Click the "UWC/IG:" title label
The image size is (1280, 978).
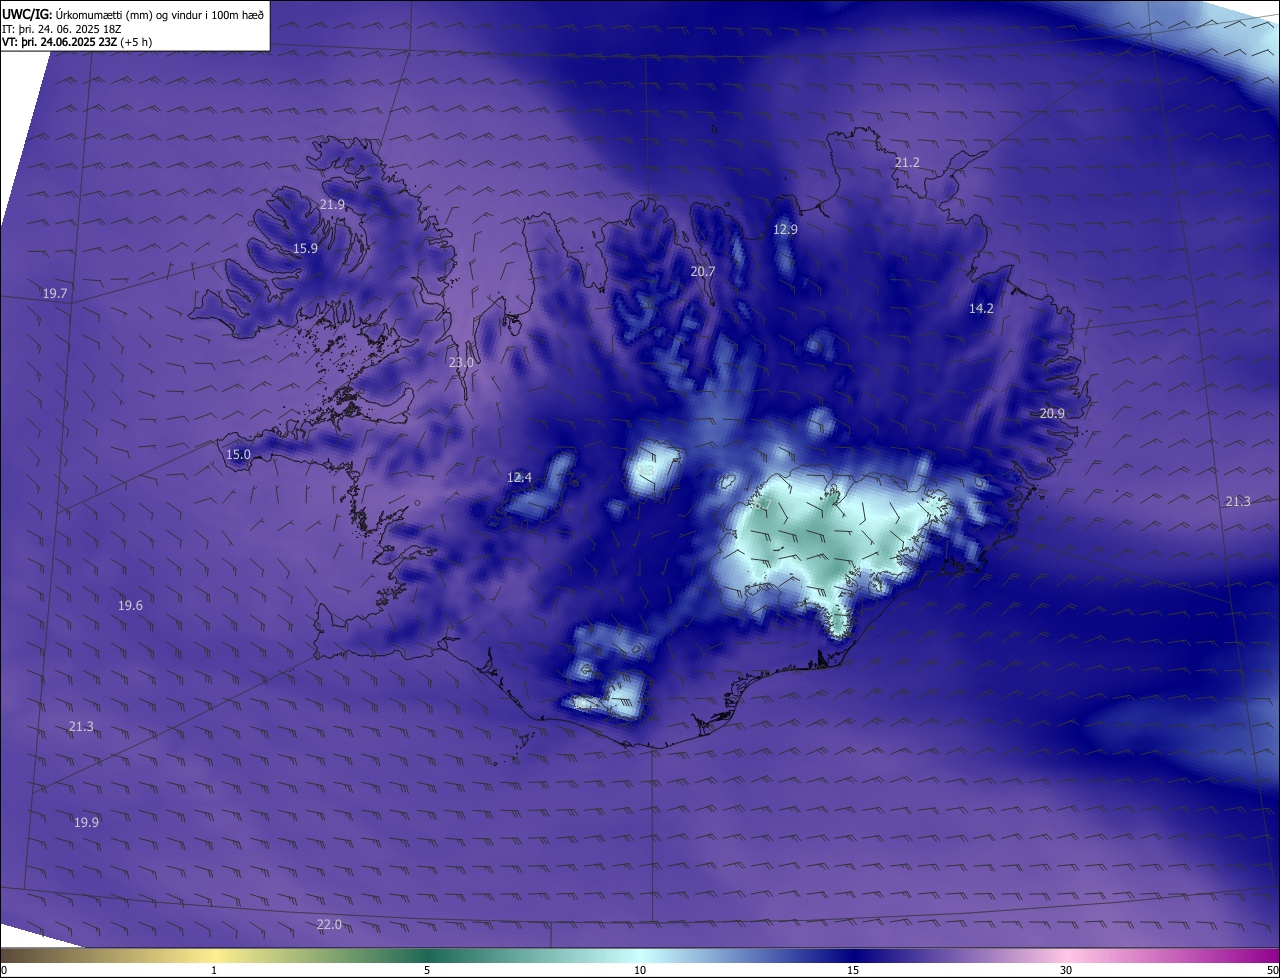tap(27, 15)
